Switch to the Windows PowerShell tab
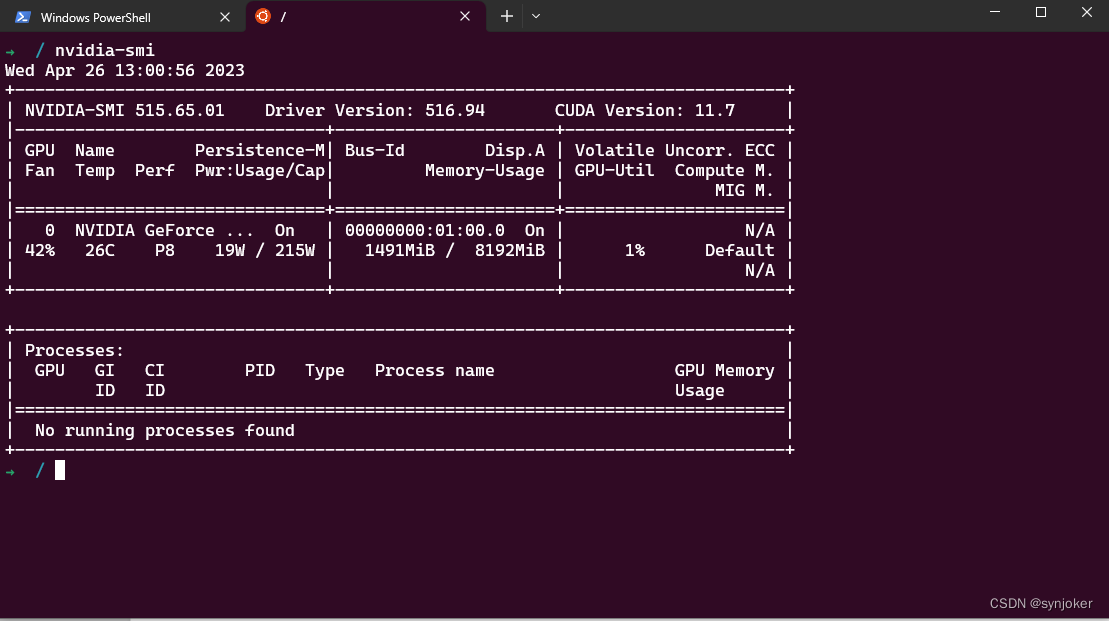The image size is (1109, 621). pyautogui.click(x=122, y=16)
